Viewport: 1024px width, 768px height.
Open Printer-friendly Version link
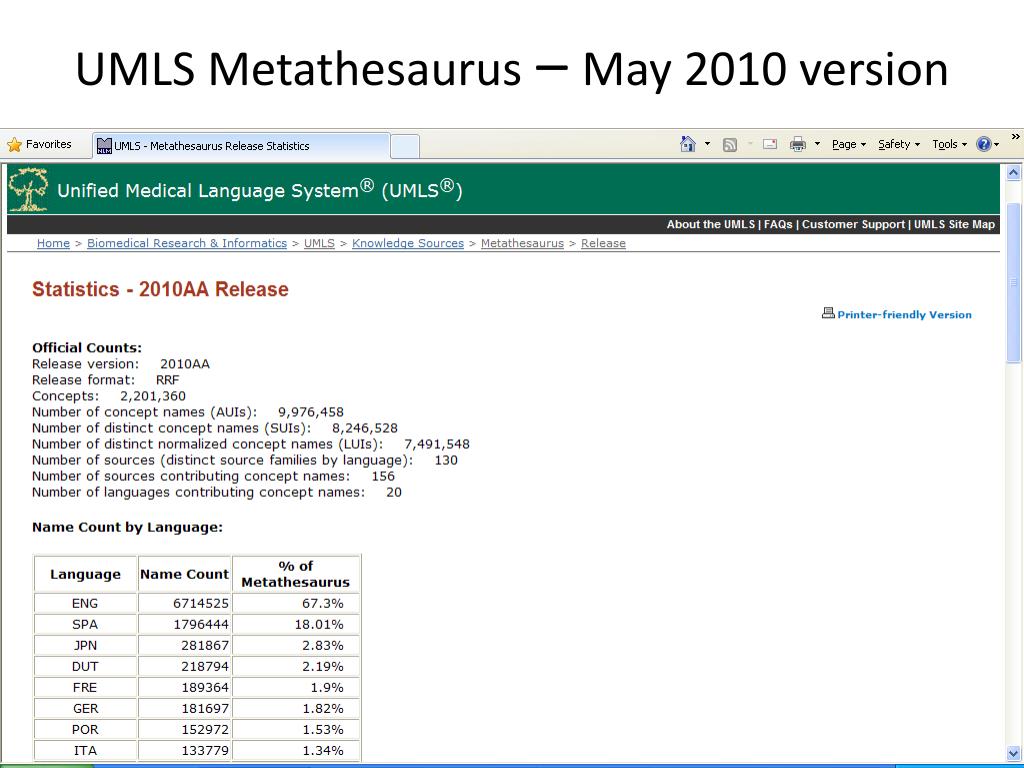pos(904,315)
